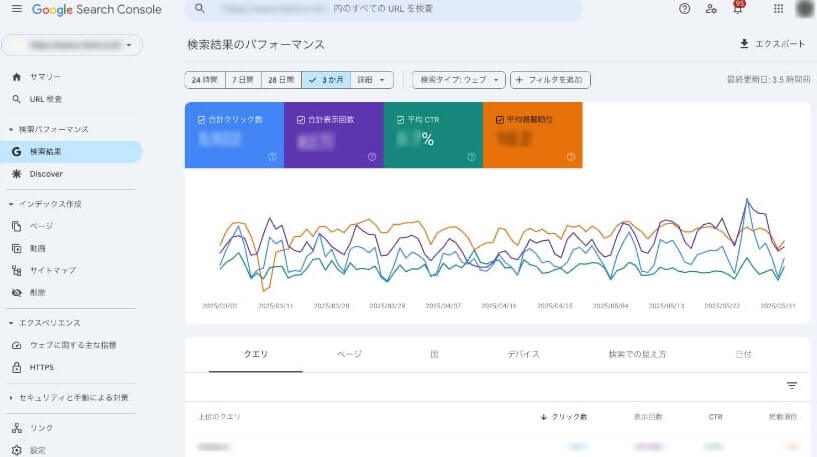817x457 pixels.
Task: Switch to the クエリ tab
Action: coord(255,354)
